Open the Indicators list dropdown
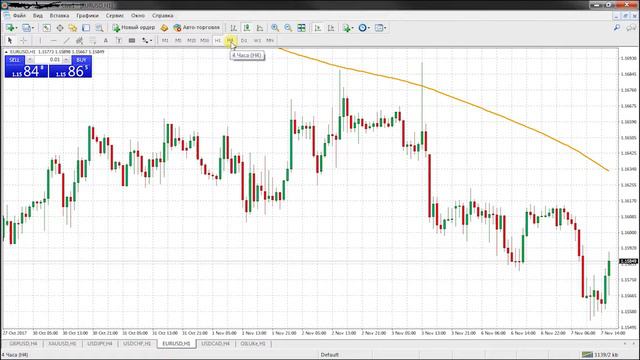 (348, 28)
